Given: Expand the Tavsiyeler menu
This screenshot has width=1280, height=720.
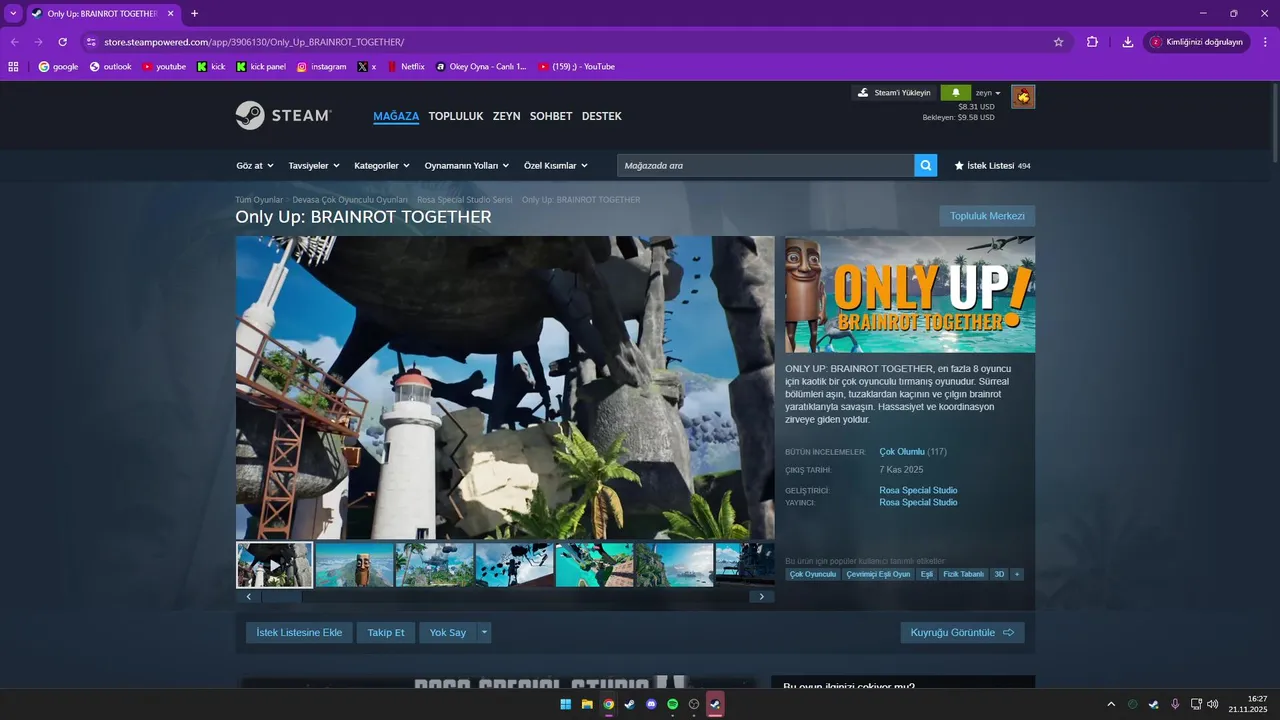Looking at the screenshot, I should 314,165.
